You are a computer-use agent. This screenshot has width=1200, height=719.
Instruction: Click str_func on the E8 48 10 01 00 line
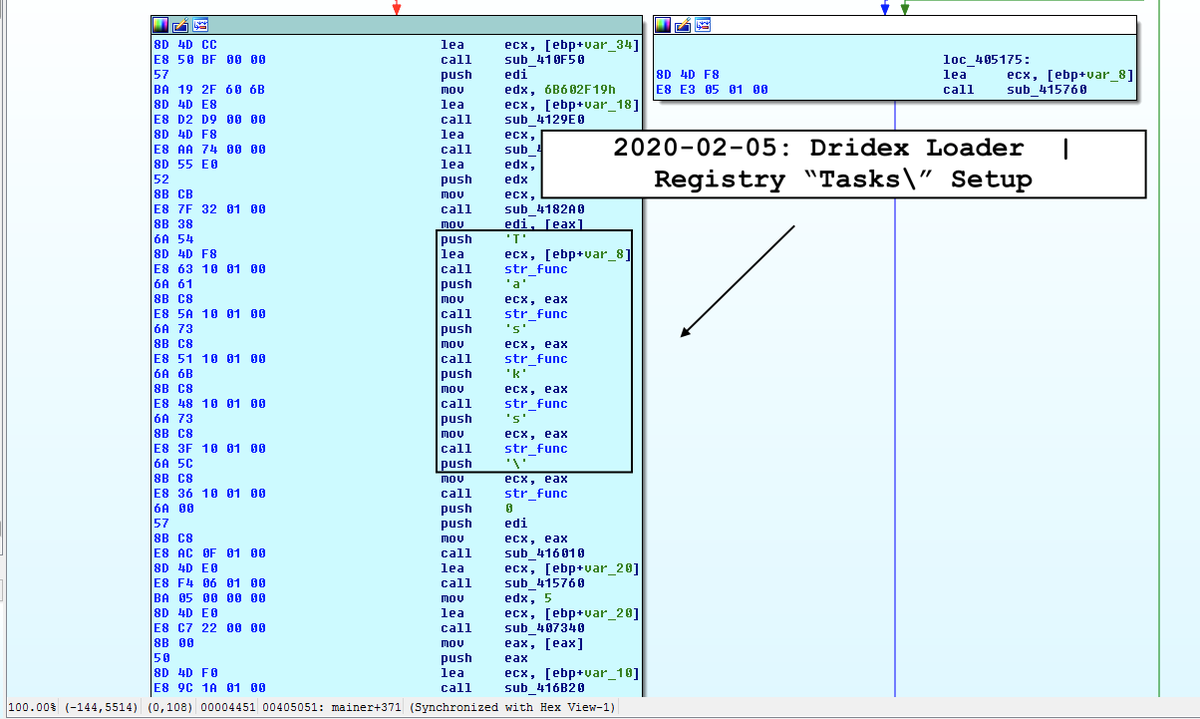point(536,404)
